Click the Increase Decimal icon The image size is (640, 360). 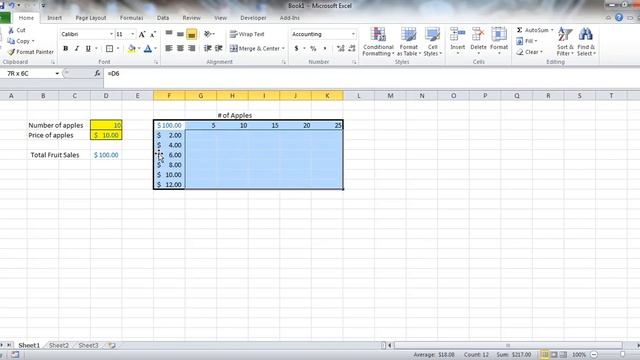pos(340,49)
